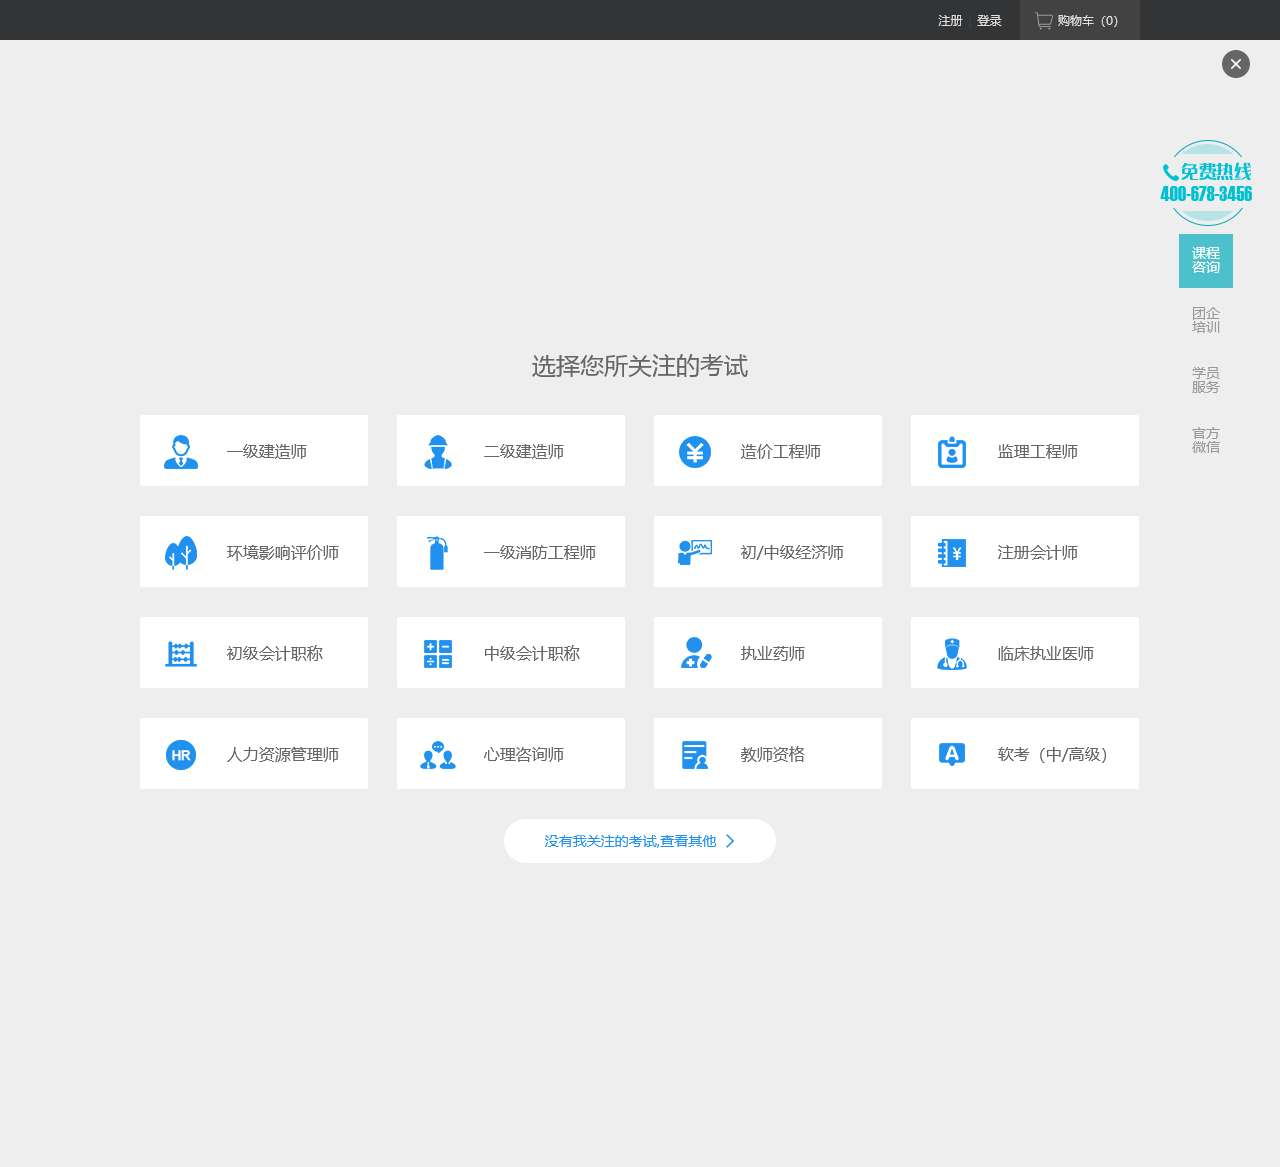This screenshot has height=1167, width=1280.
Task: Click the 初级会计职称 abacus icon
Action: pos(181,654)
